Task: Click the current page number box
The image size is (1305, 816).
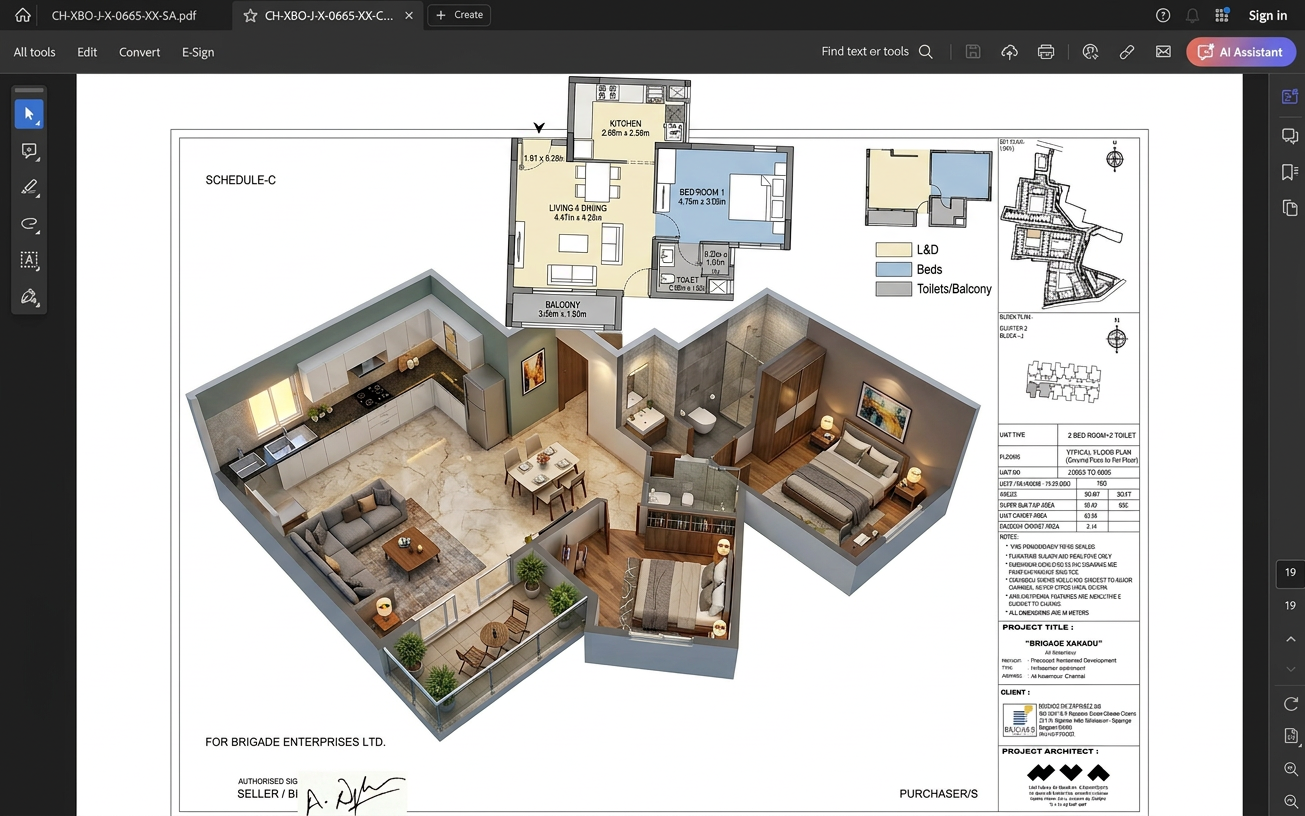Action: click(x=1290, y=573)
